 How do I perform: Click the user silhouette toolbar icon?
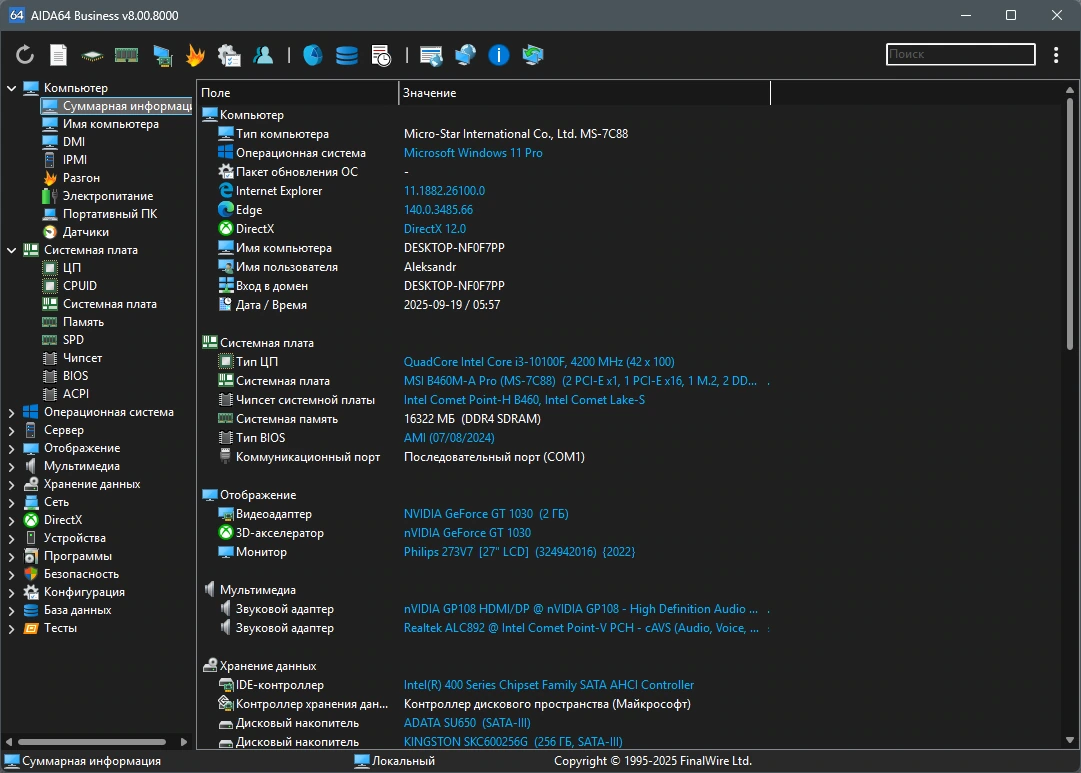[263, 54]
